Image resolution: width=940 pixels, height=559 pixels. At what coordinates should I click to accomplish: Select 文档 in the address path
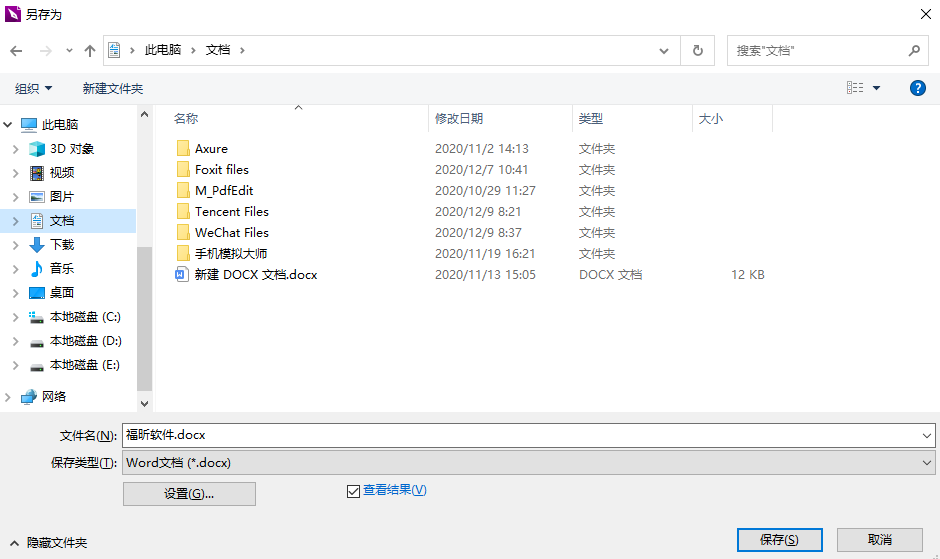(x=218, y=50)
